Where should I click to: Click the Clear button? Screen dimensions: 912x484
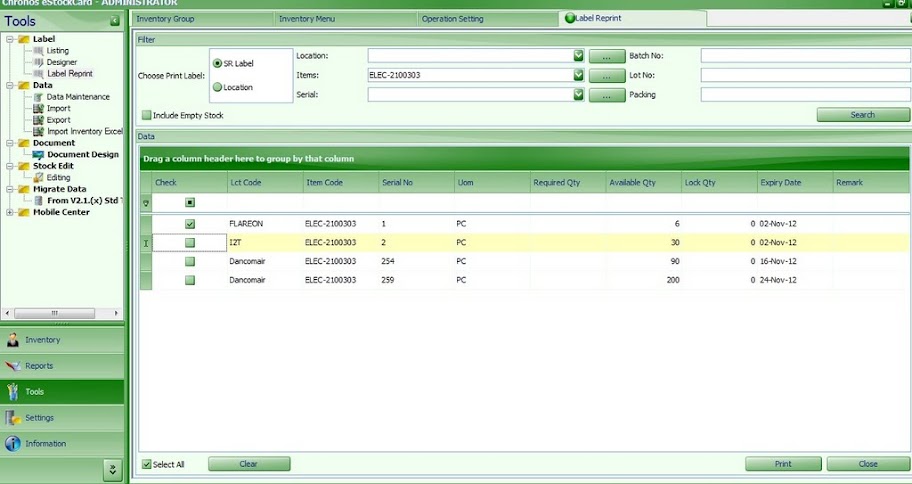[x=249, y=464]
